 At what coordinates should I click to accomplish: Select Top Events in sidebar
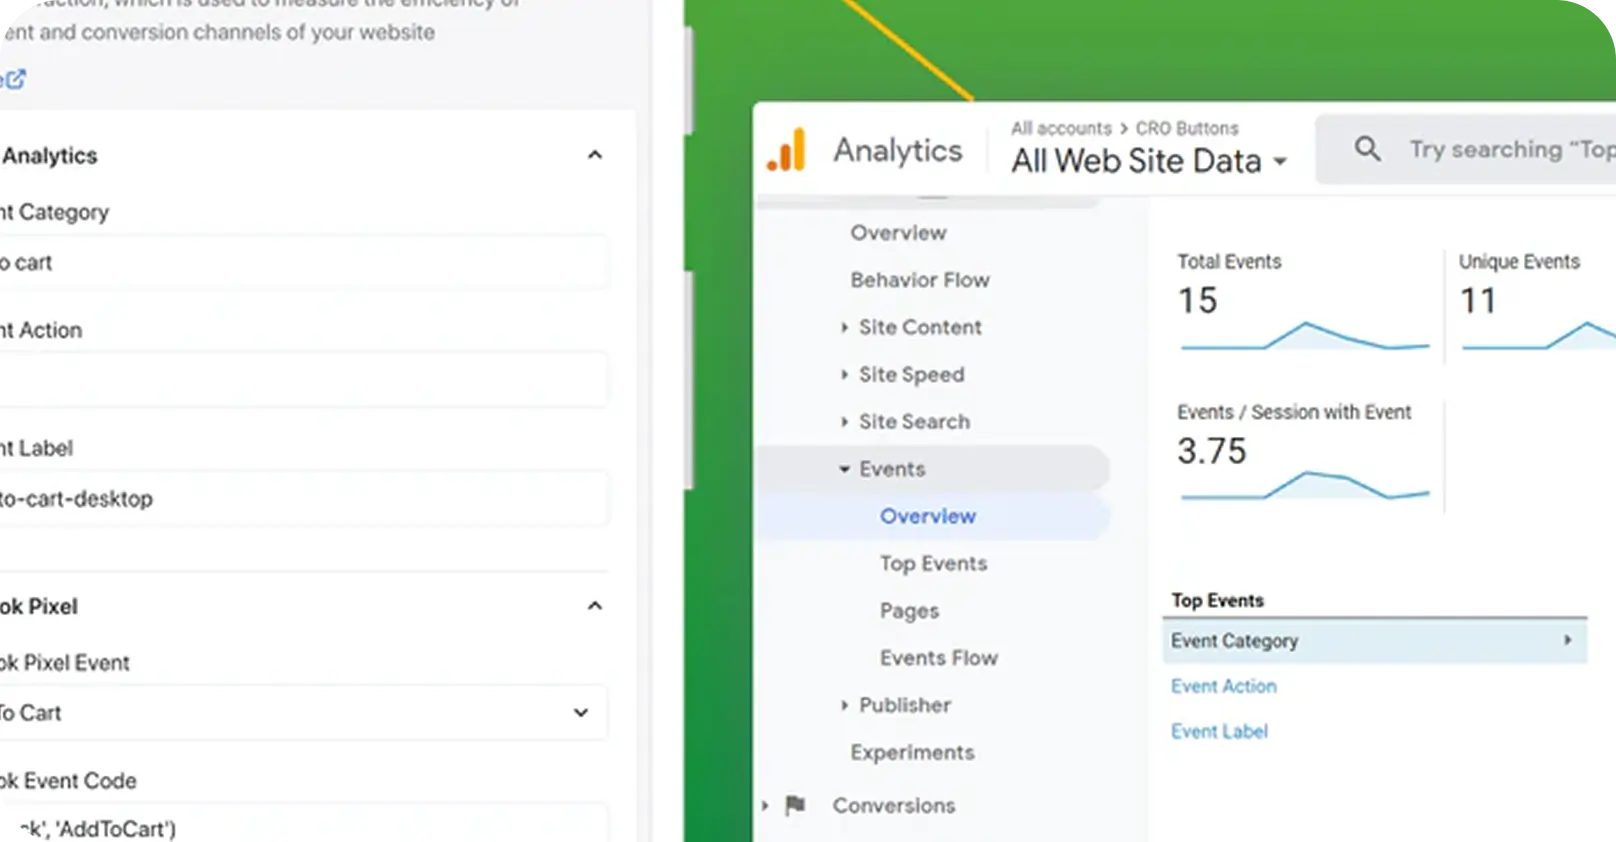tap(933, 564)
